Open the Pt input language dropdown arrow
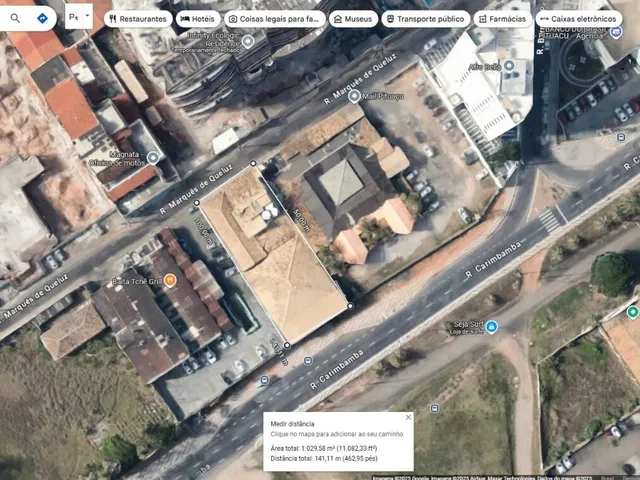The height and width of the screenshot is (480, 640). (87, 16)
